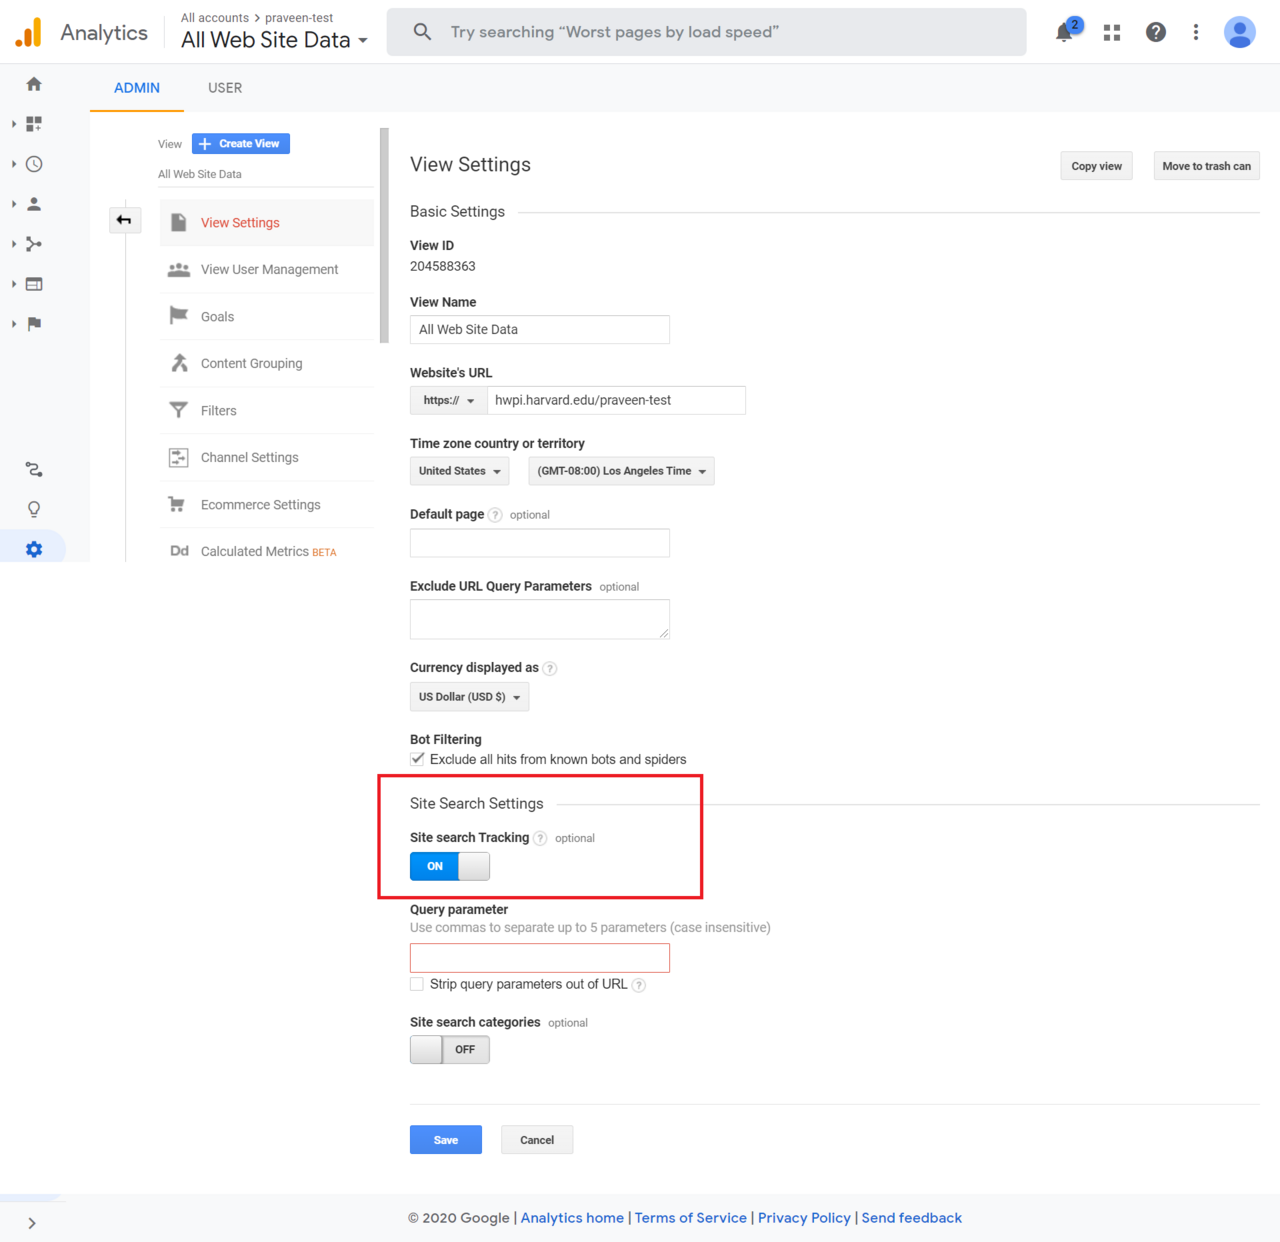The height and width of the screenshot is (1242, 1280).
Task: Turn off Site search Tracking toggle
Action: 449,866
